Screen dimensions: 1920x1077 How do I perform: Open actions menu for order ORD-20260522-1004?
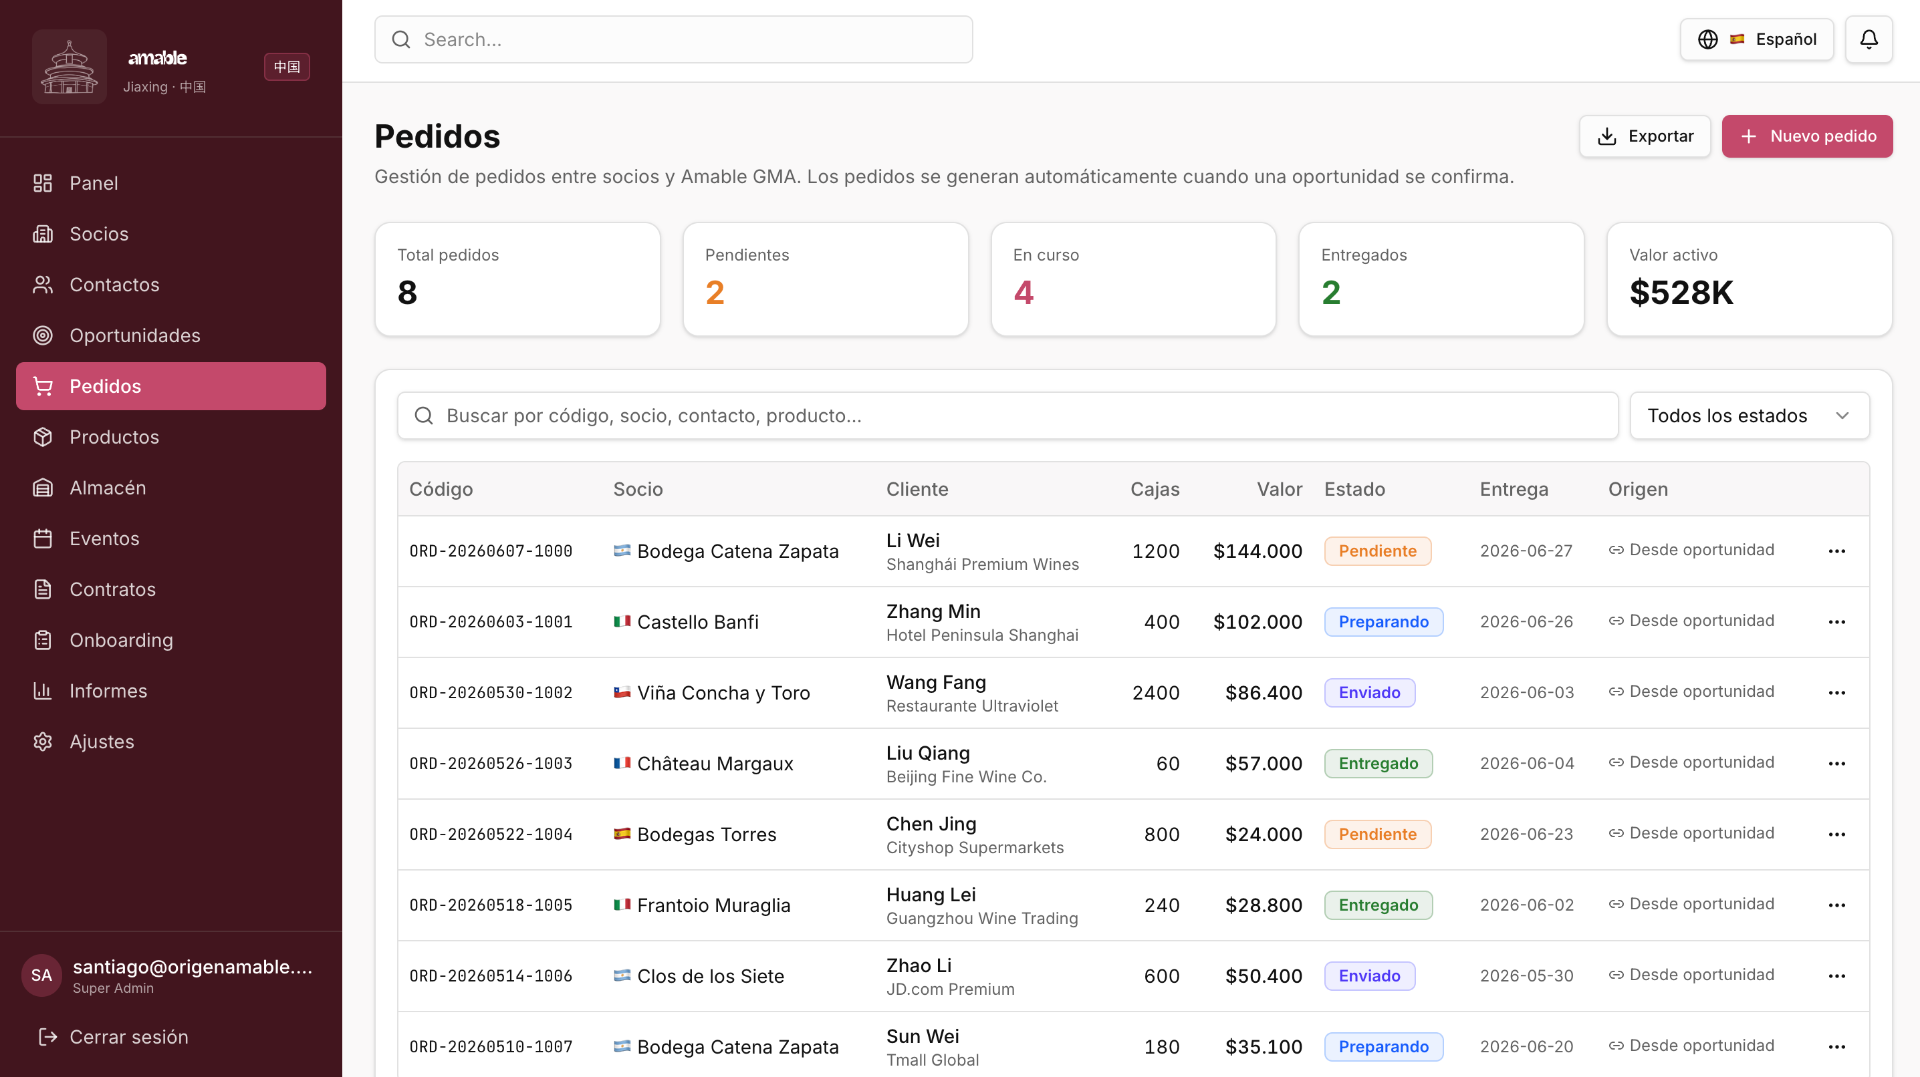(1836, 834)
